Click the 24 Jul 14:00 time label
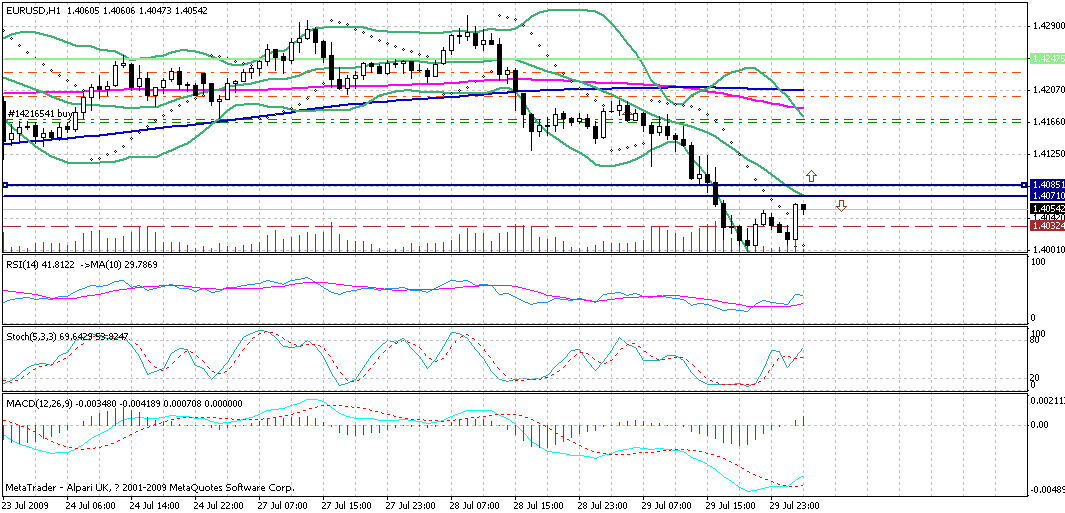 point(156,506)
